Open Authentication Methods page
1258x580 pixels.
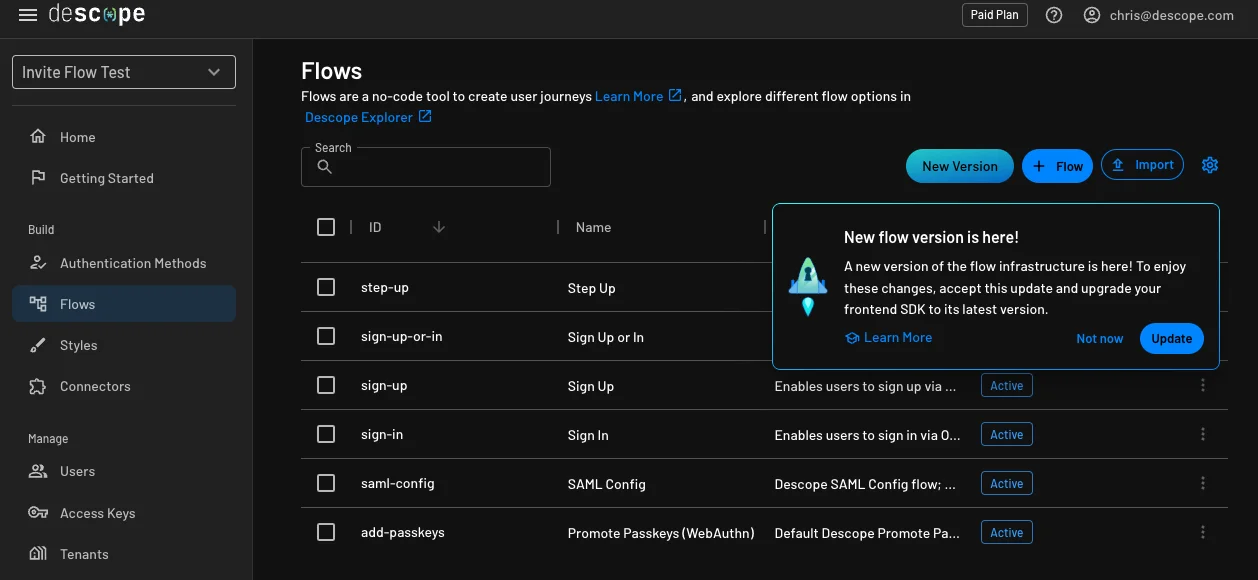[x=124, y=263]
